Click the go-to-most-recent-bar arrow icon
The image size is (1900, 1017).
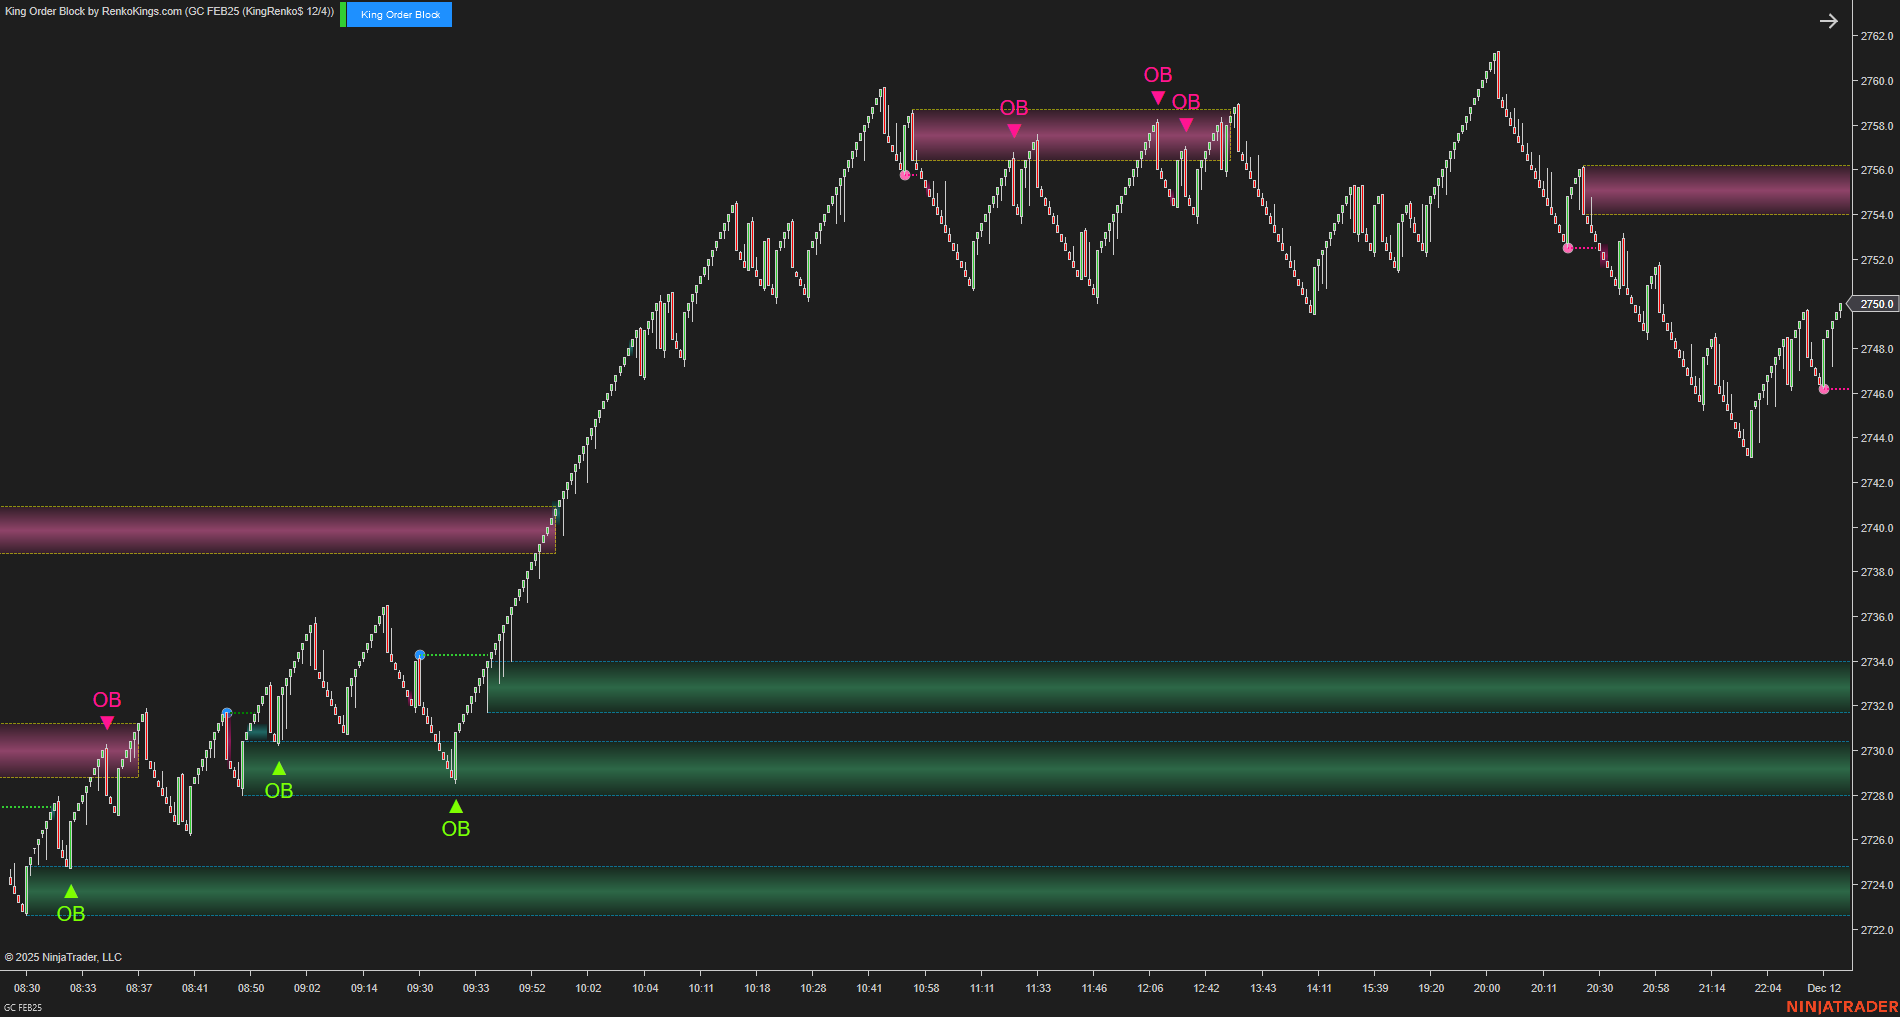(x=1829, y=20)
